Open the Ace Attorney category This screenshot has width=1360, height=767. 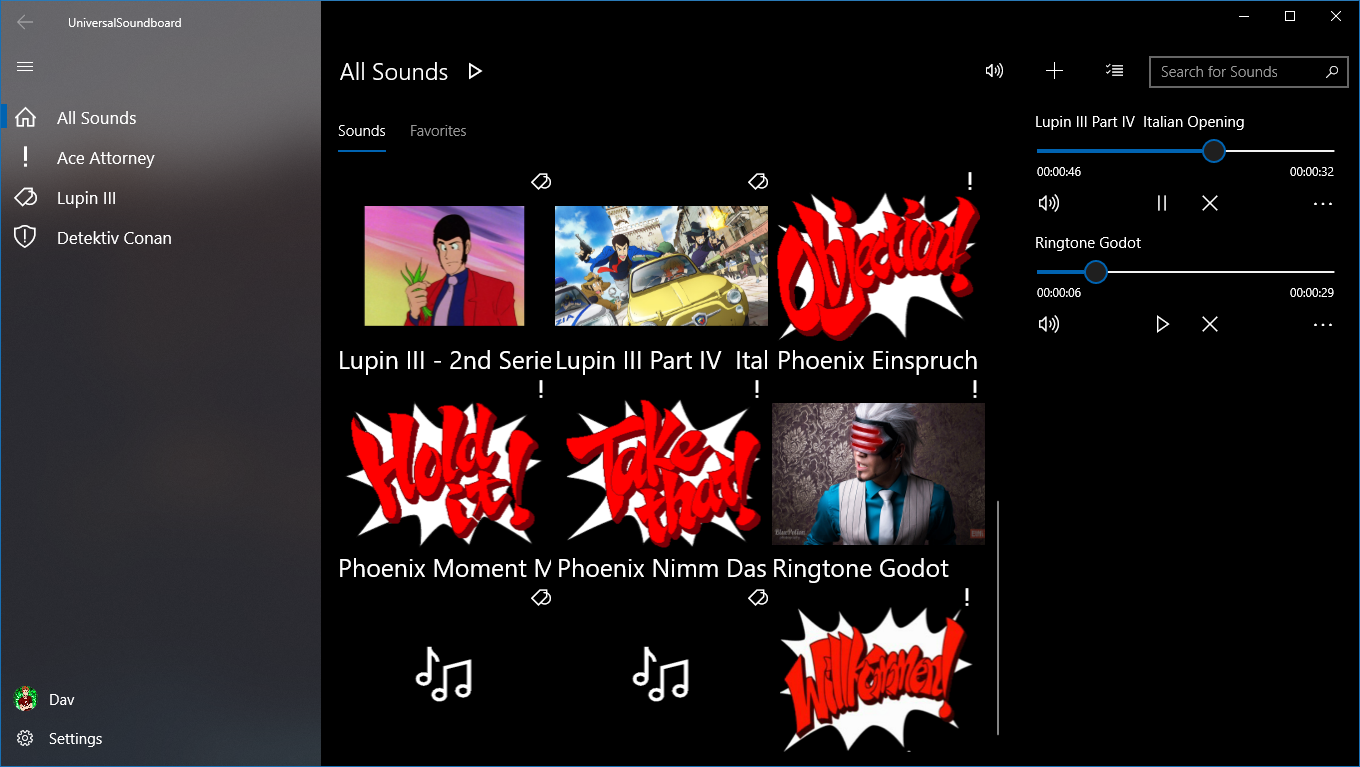160,158
